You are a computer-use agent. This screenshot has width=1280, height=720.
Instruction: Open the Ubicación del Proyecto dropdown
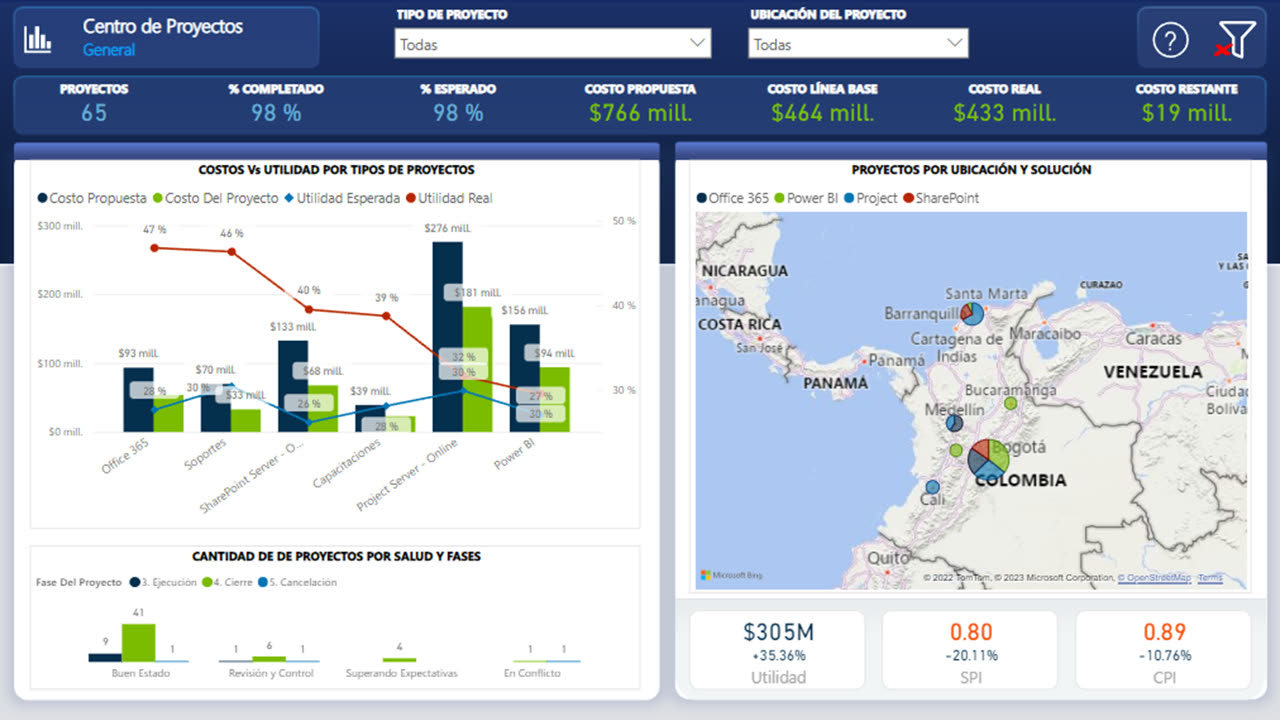858,44
